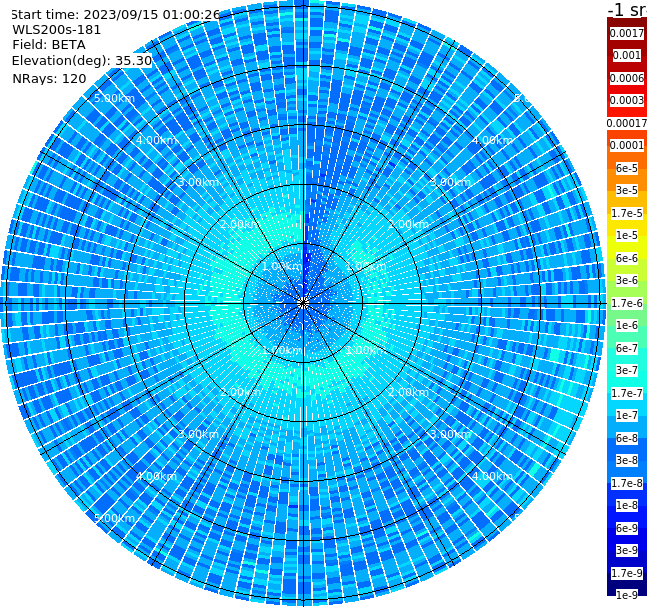Select the 6e-9 colorbar tick
647x607 pixels.
(627, 528)
